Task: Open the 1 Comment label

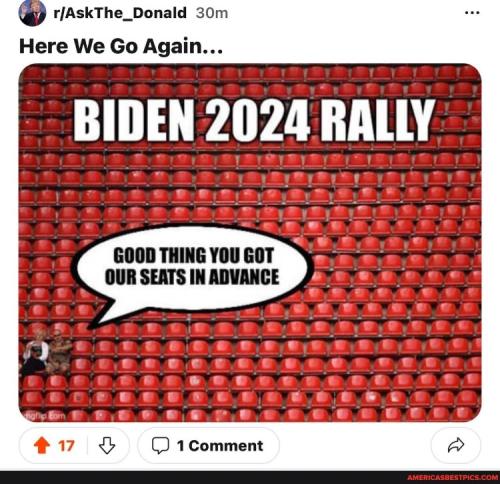Action: click(x=220, y=446)
